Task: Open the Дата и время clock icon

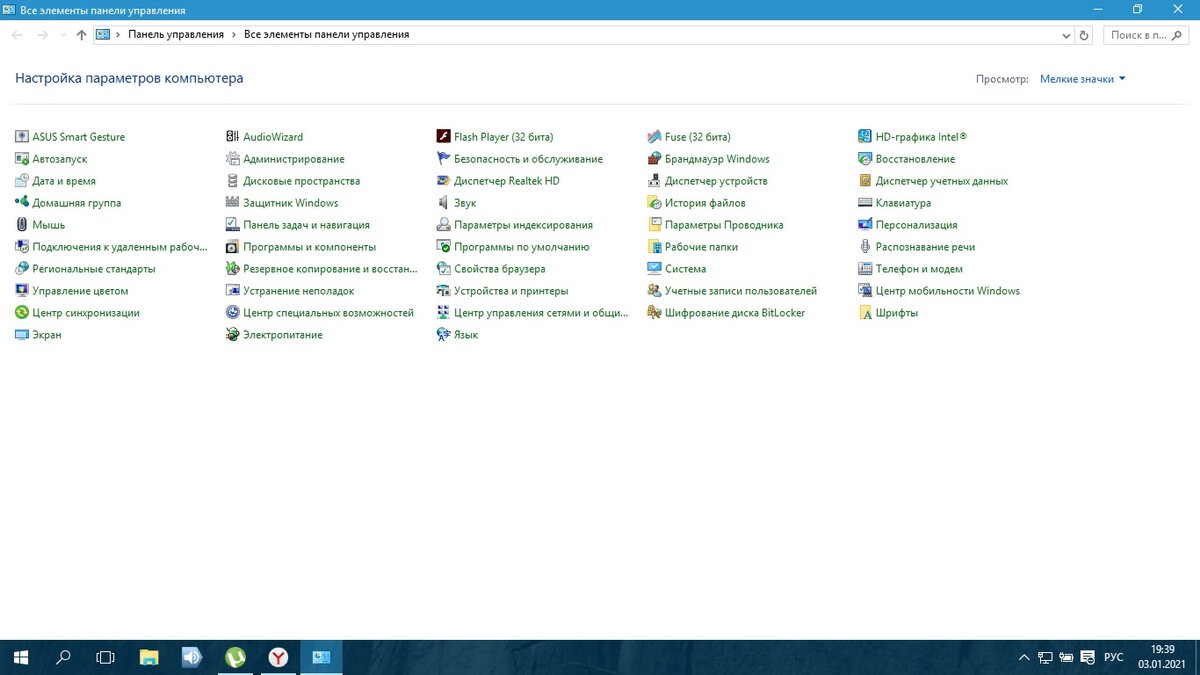Action: point(22,181)
